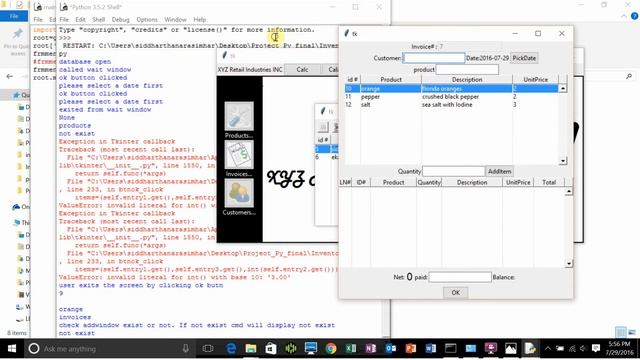Open the Products icon in XYZ Retail window
The height and width of the screenshot is (360, 640).
point(239,116)
